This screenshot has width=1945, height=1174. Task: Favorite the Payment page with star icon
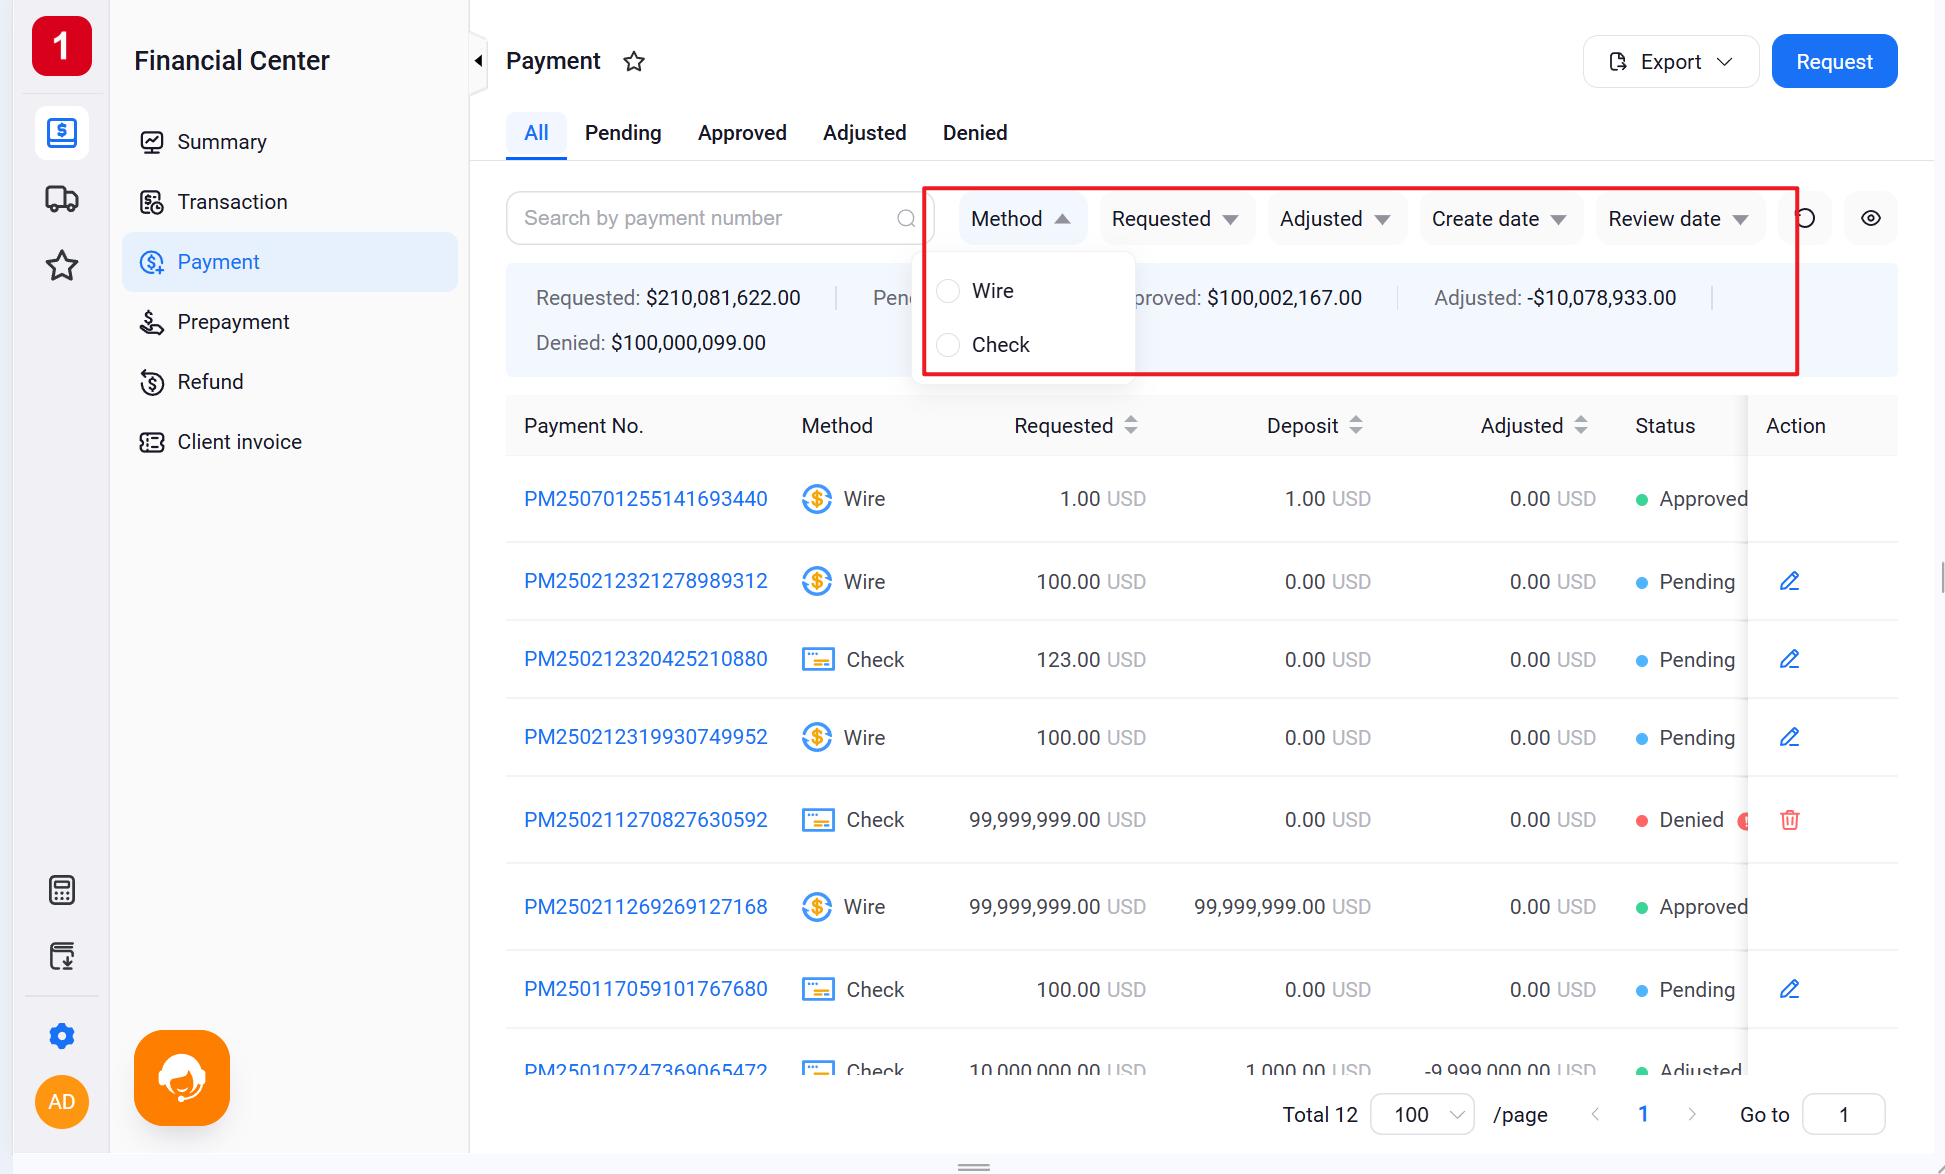pyautogui.click(x=634, y=62)
